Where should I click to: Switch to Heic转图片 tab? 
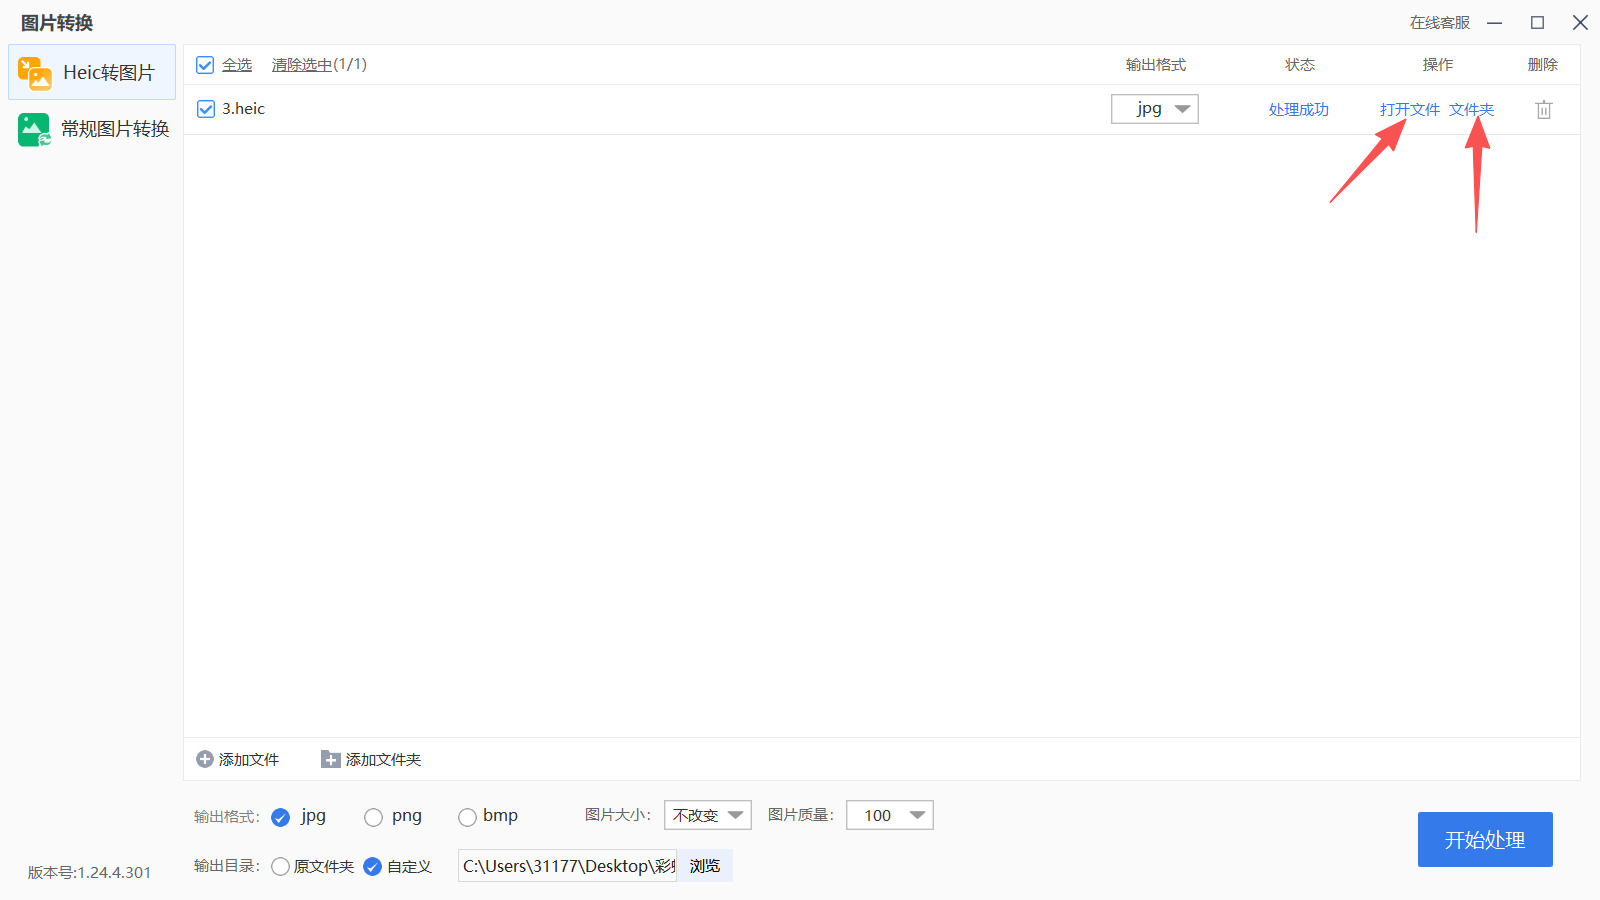point(92,72)
